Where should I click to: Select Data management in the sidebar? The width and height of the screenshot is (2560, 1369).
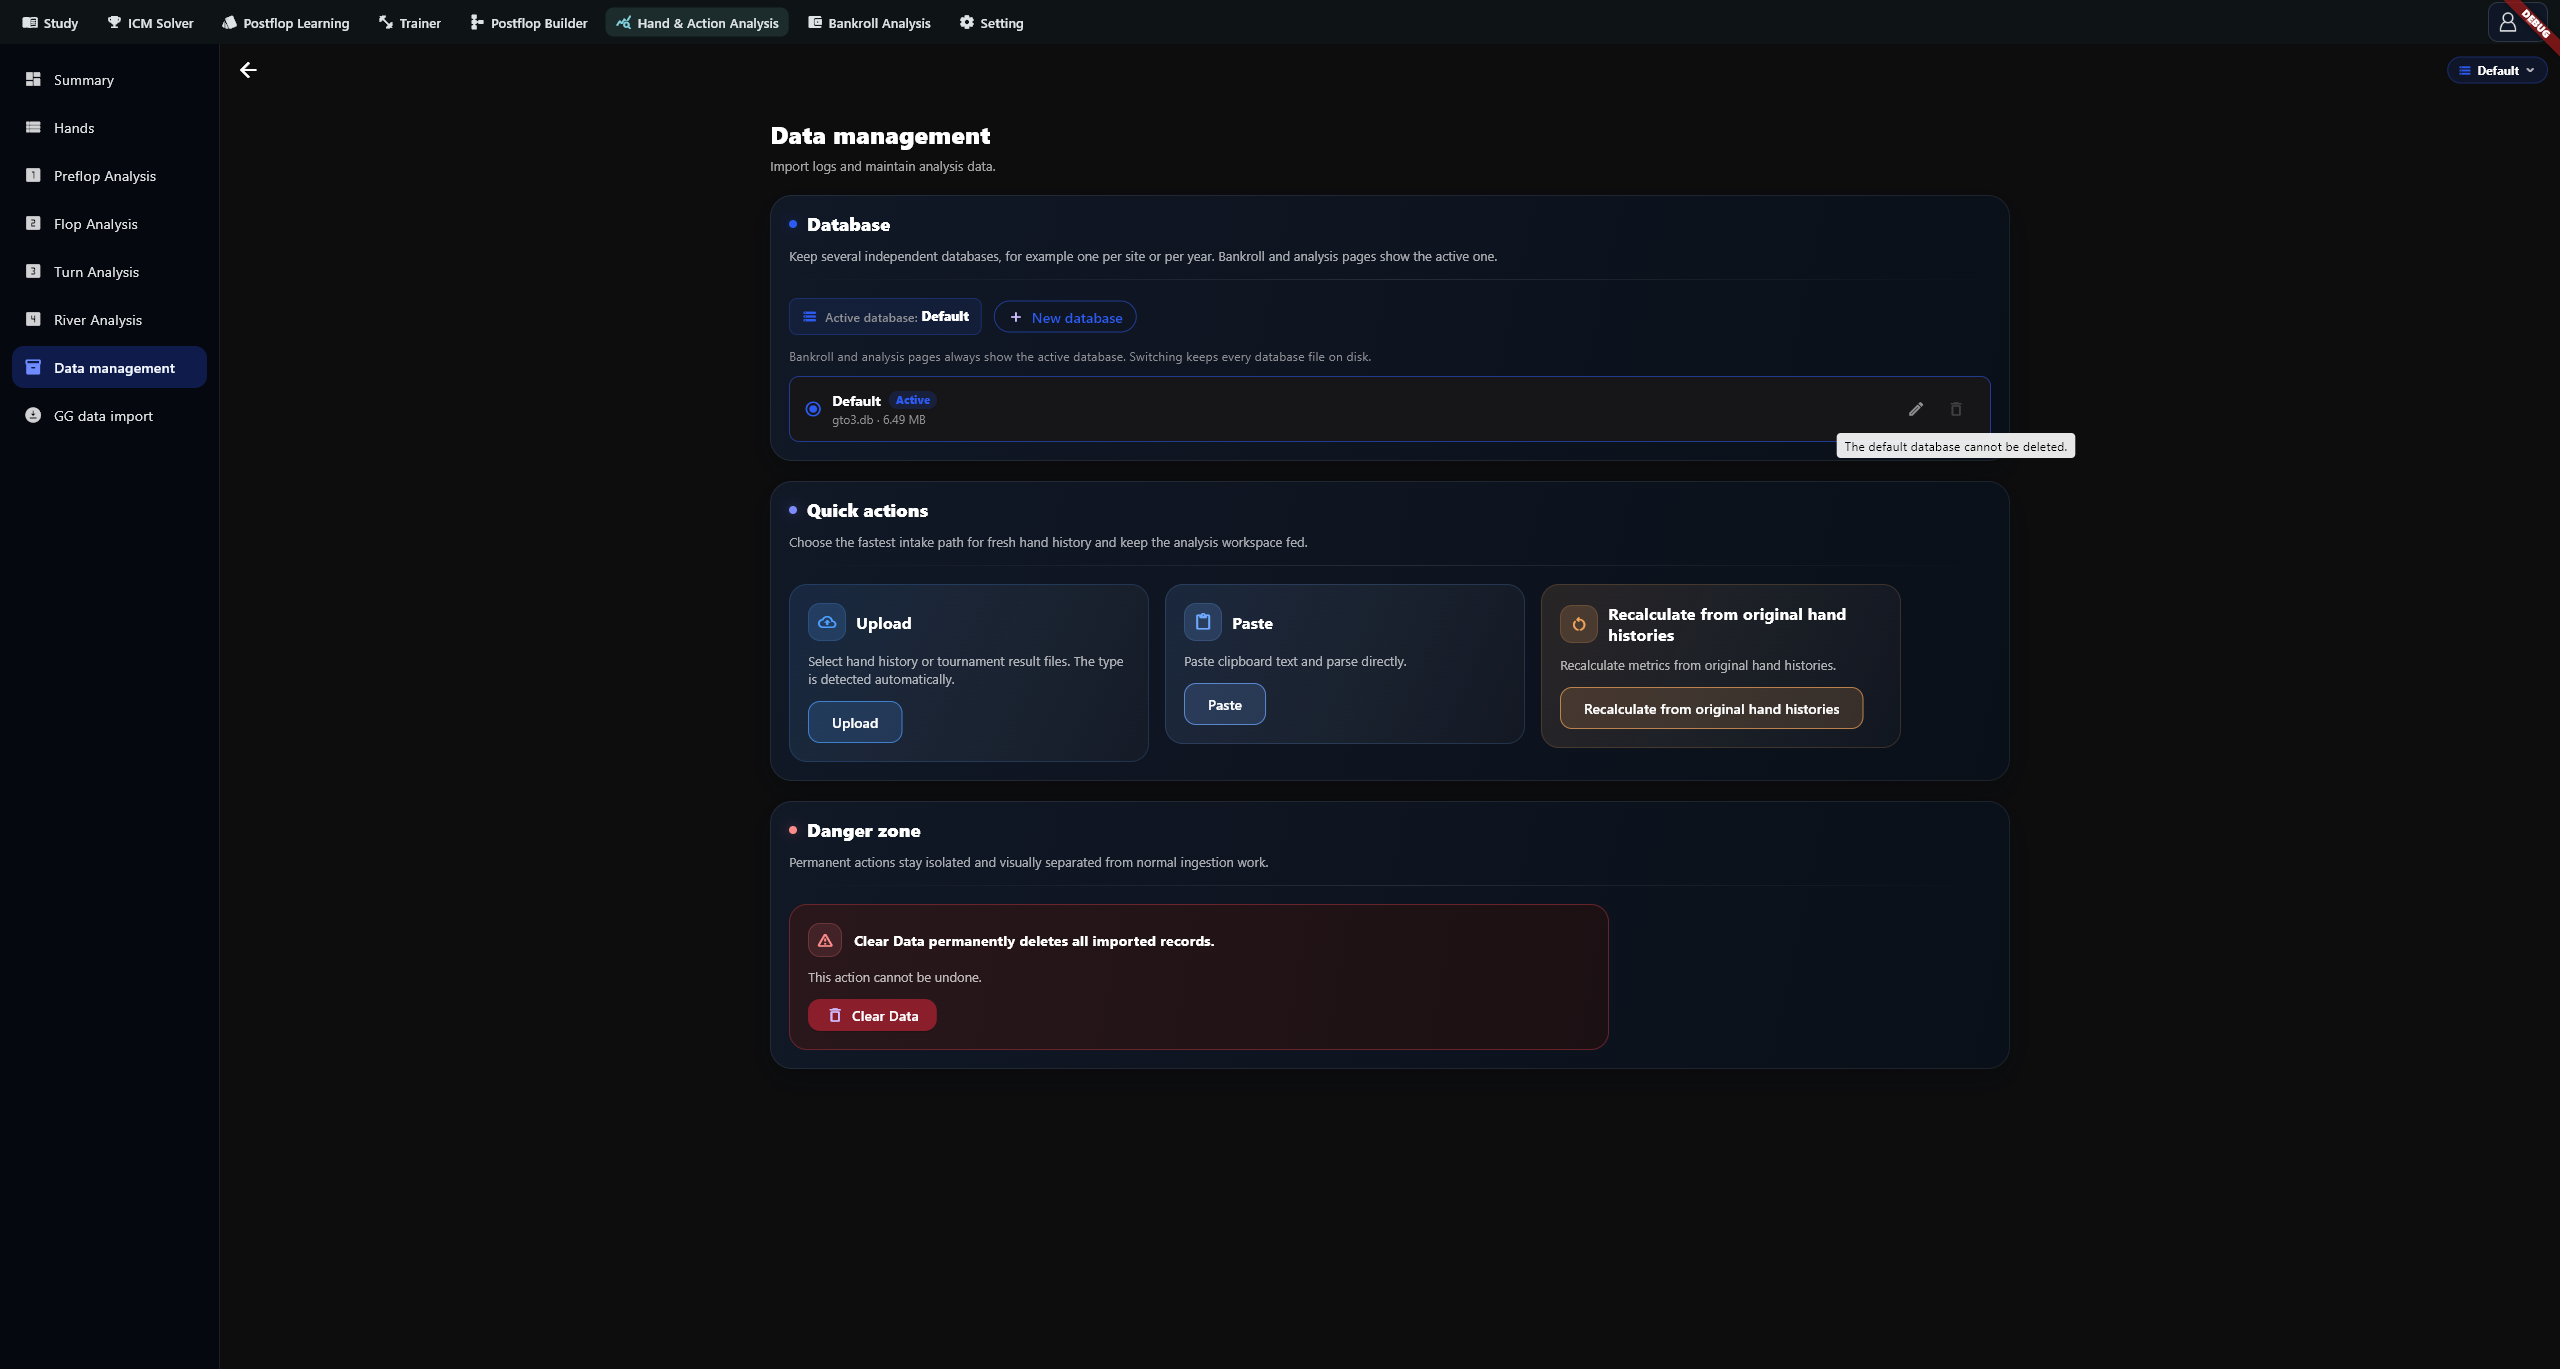[x=109, y=367]
